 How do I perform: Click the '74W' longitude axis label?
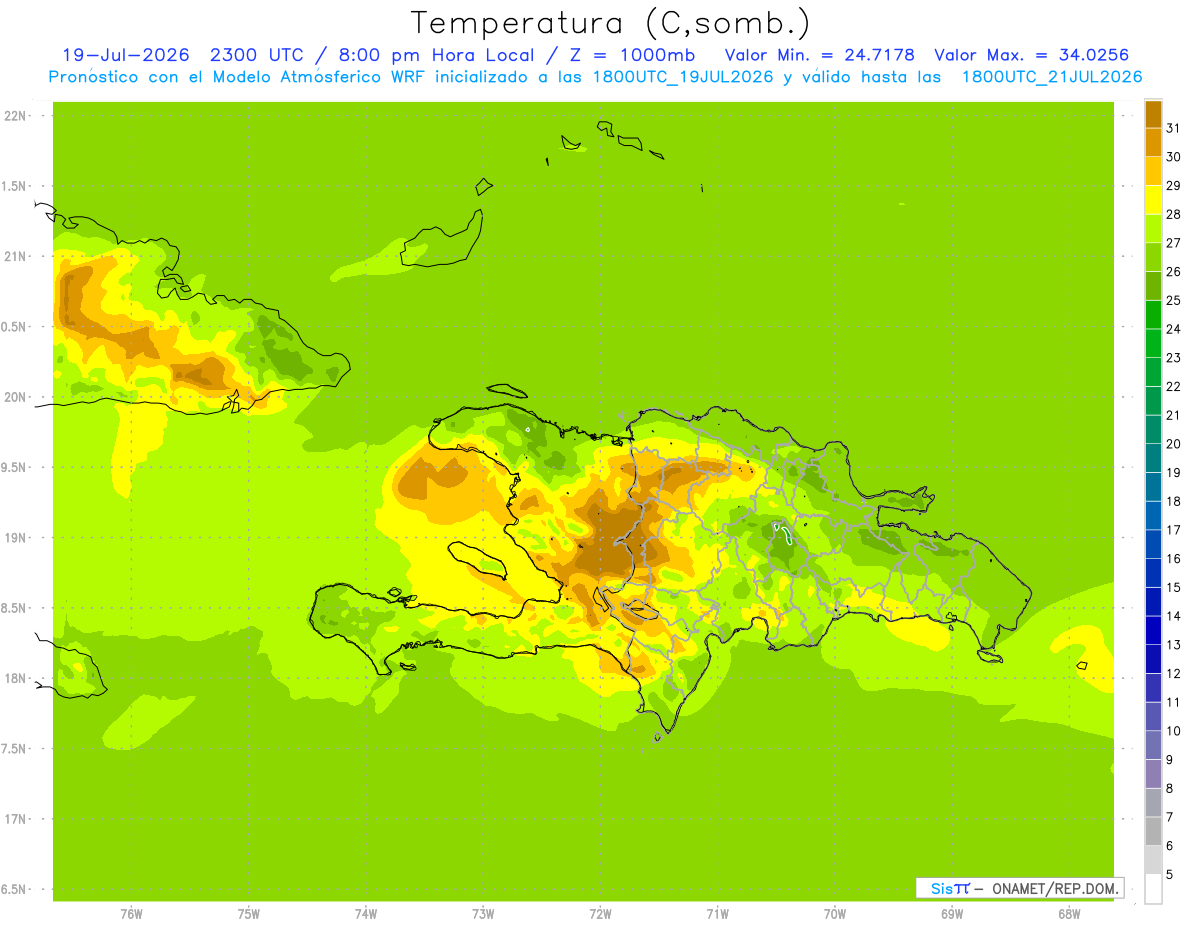(365, 914)
